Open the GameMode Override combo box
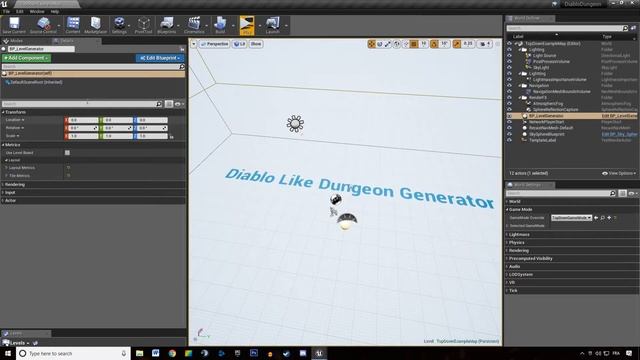Viewport: 640px width, 360px height. (x=571, y=218)
